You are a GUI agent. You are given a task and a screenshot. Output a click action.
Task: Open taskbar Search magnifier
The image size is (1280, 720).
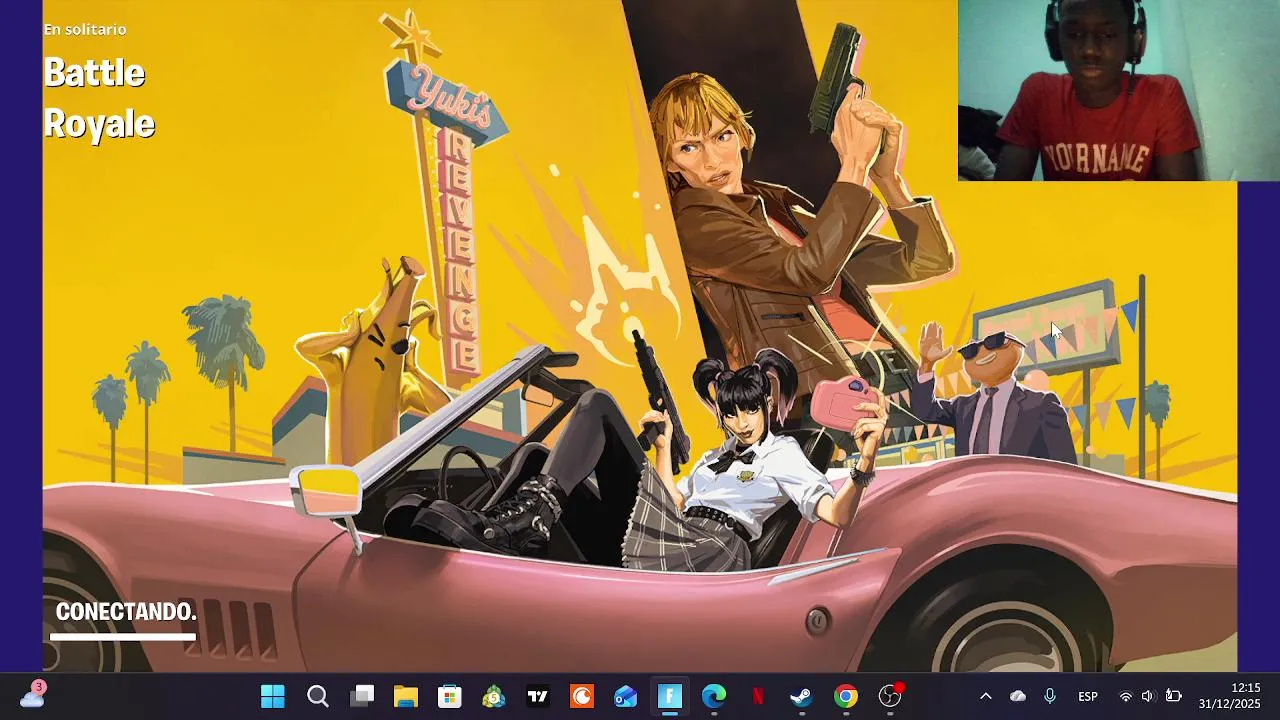pos(318,696)
